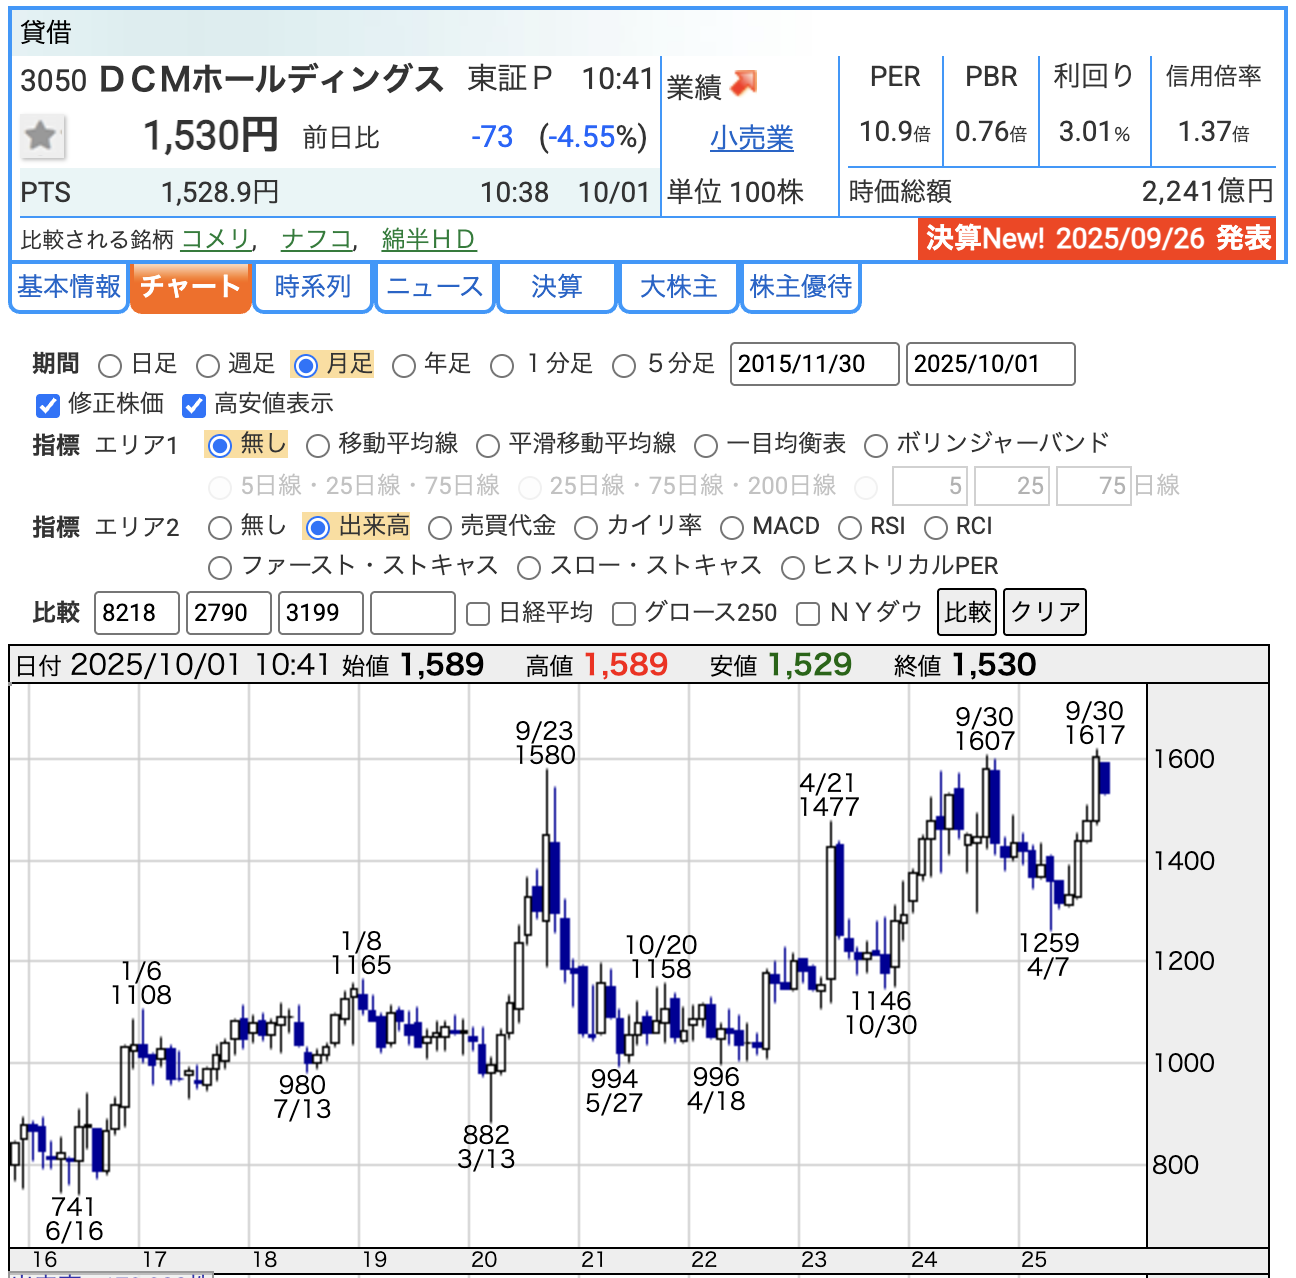
Task: Click the start date field 2015/11/30
Action: tap(814, 364)
